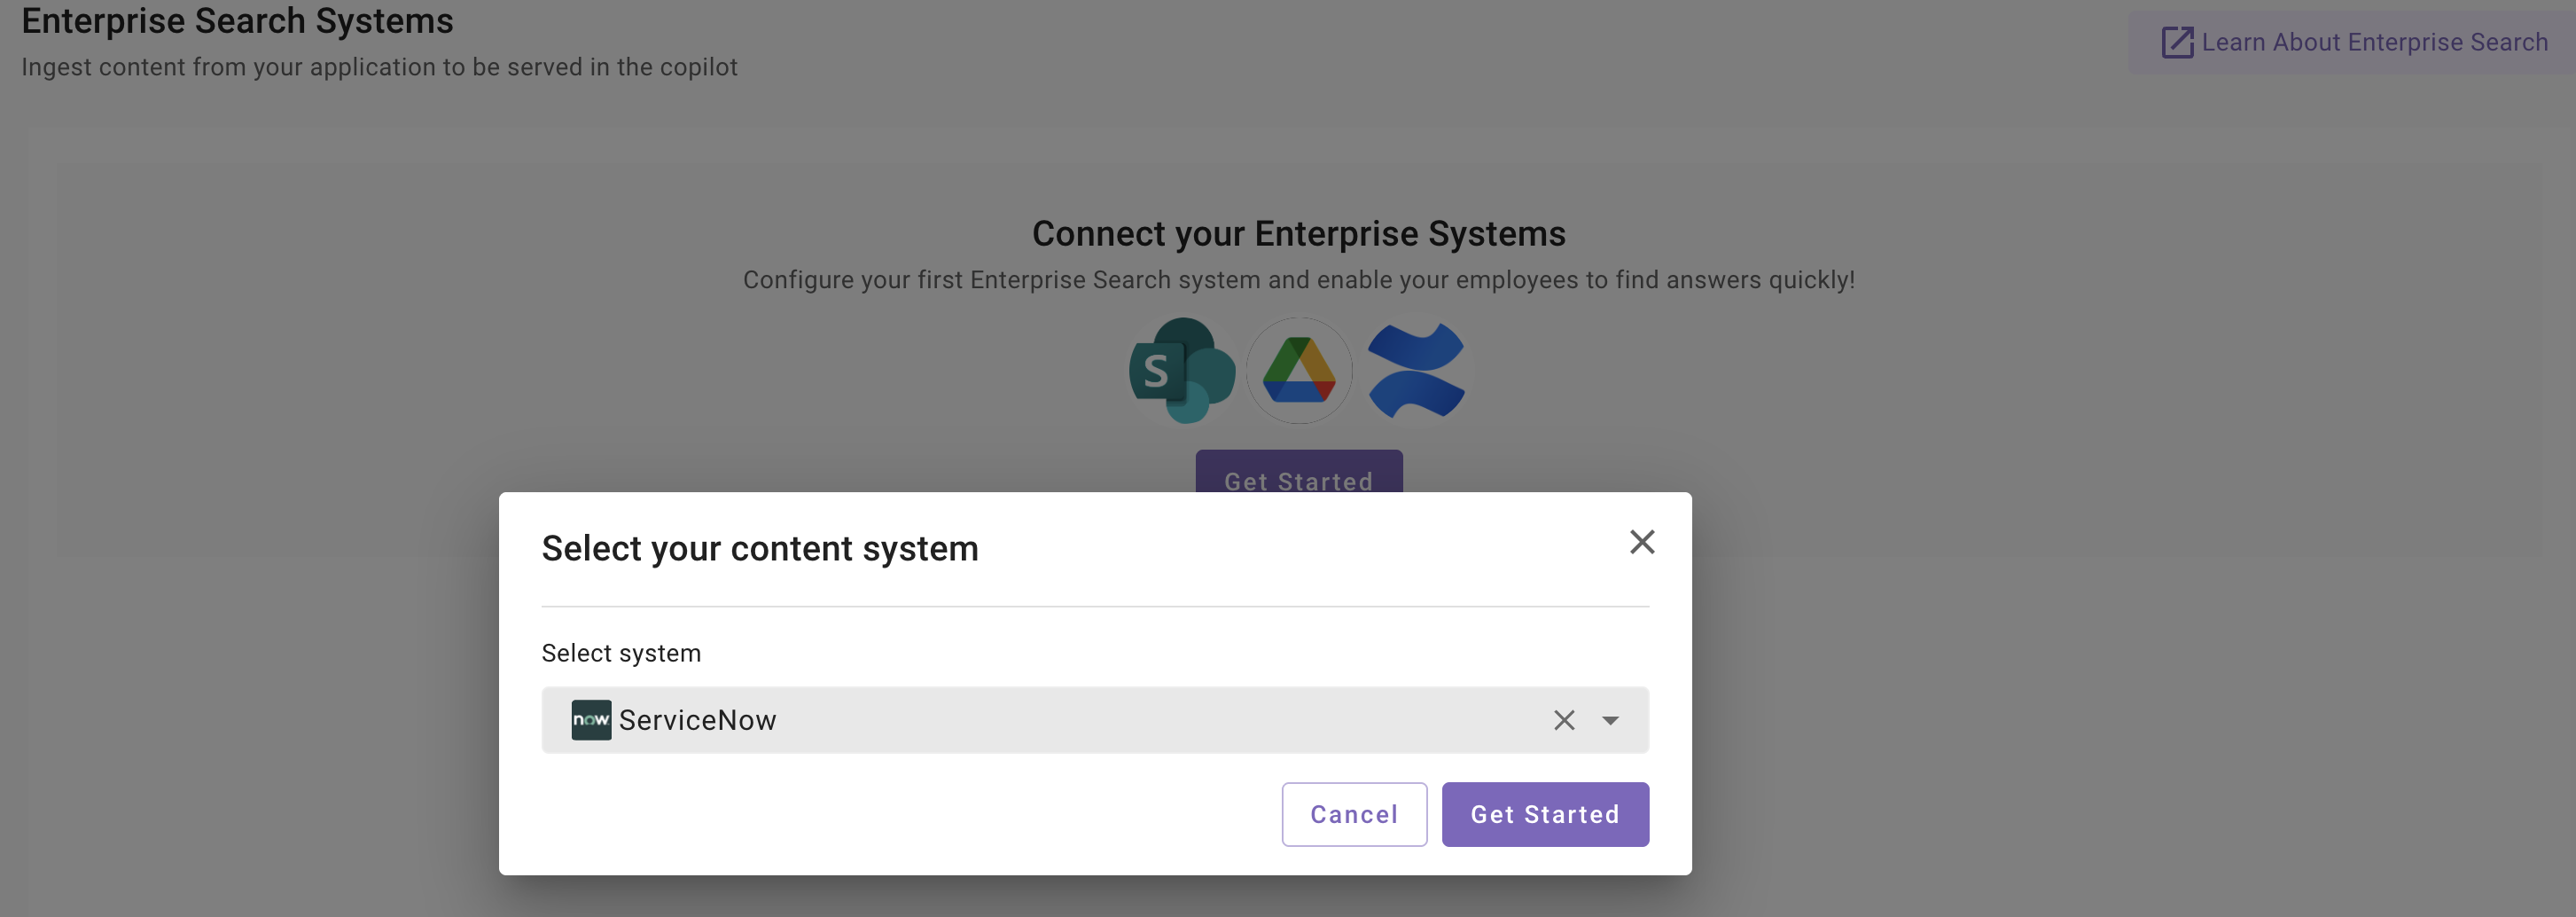Image resolution: width=2576 pixels, height=917 pixels.
Task: Click the Select your content system title
Action: (x=759, y=548)
